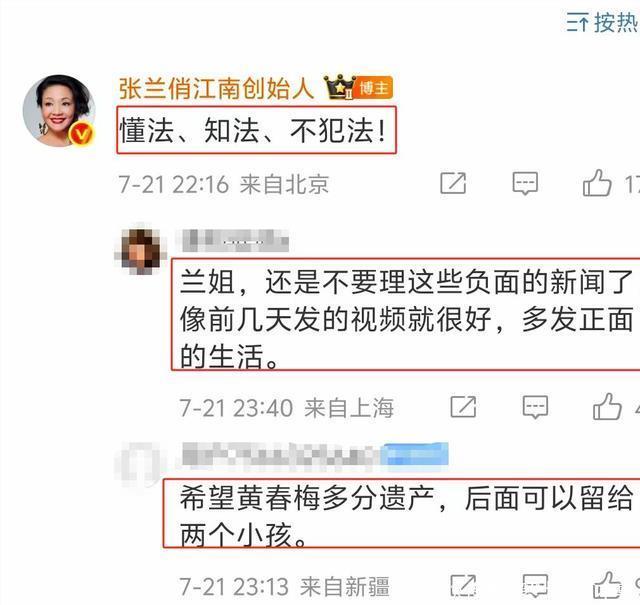Screen dimensions: 640x605
Task: Share the 23:13 Xinjiang comment
Action: click(463, 586)
